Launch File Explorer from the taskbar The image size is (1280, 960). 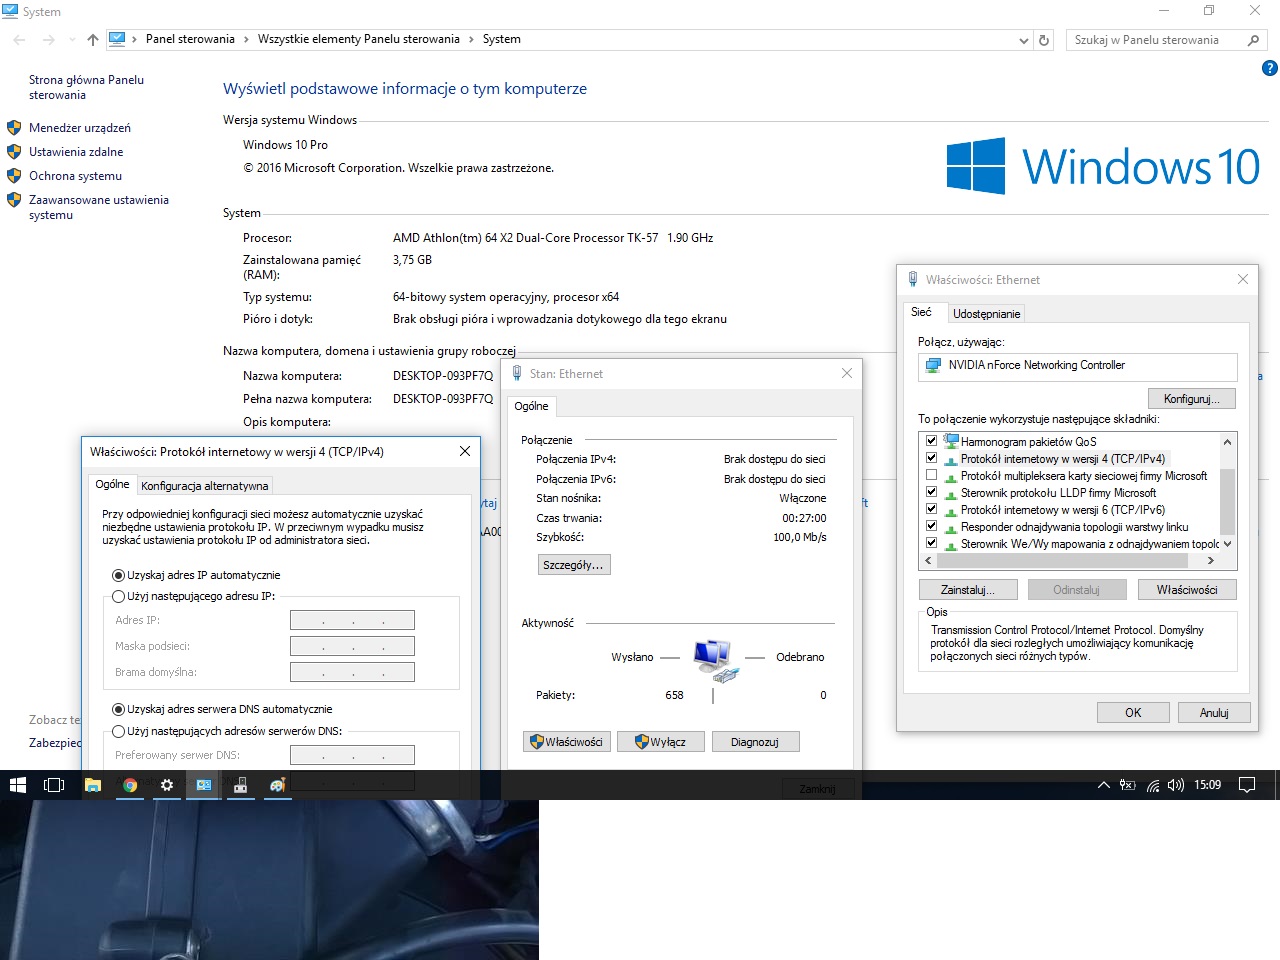click(93, 785)
